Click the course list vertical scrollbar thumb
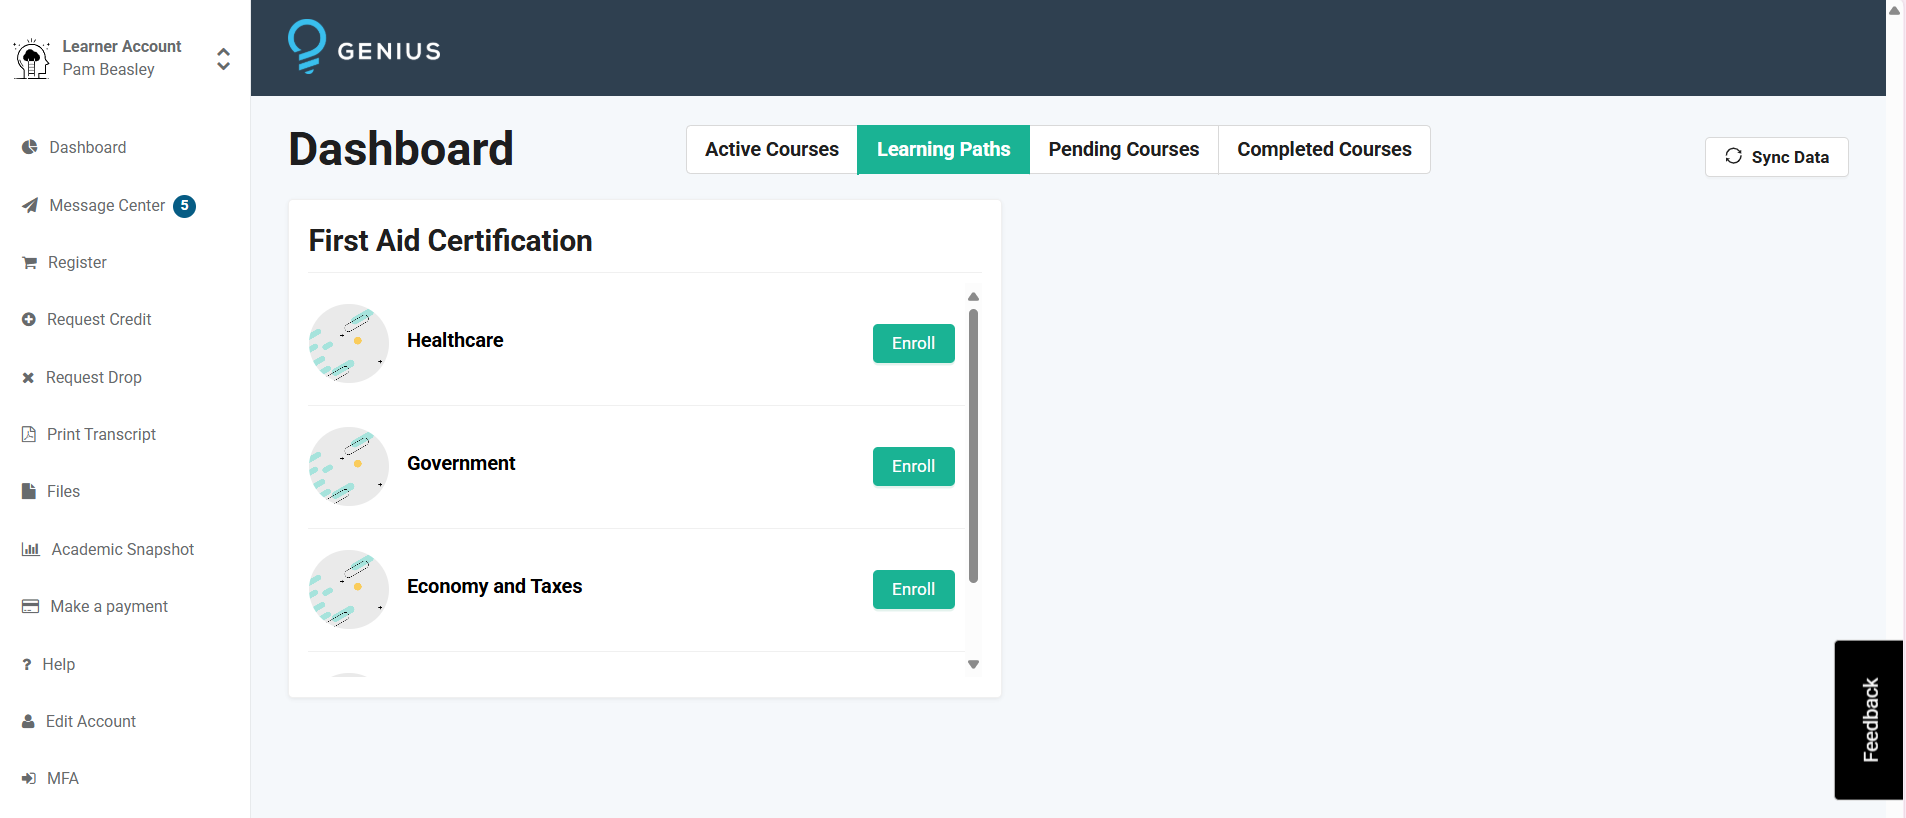1906x818 pixels. tap(973, 445)
